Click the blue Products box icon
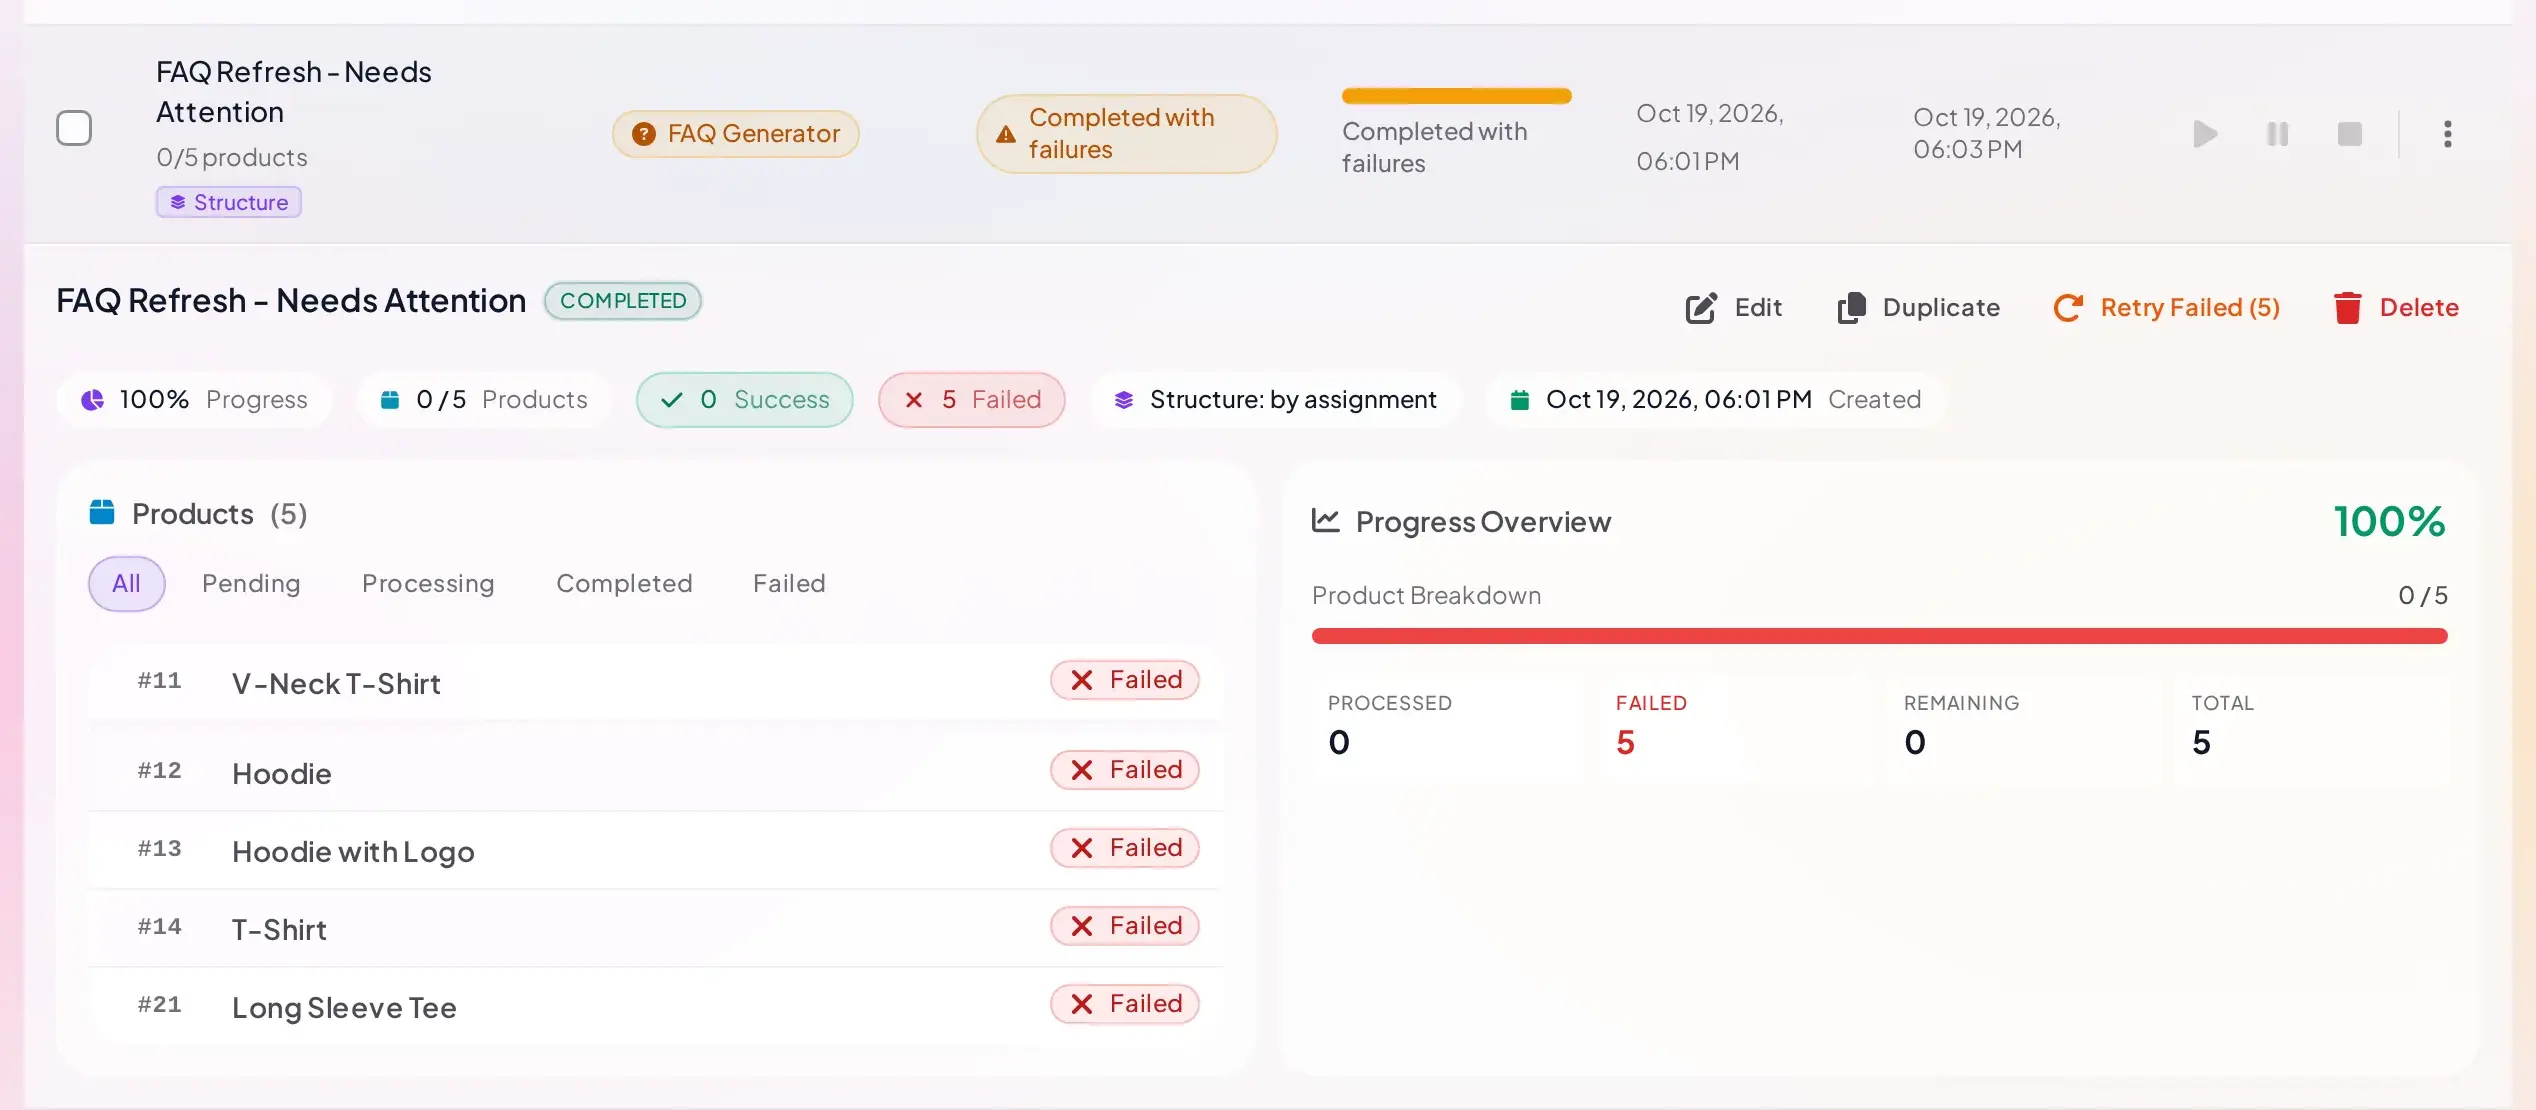The width and height of the screenshot is (2536, 1110). tap(102, 512)
